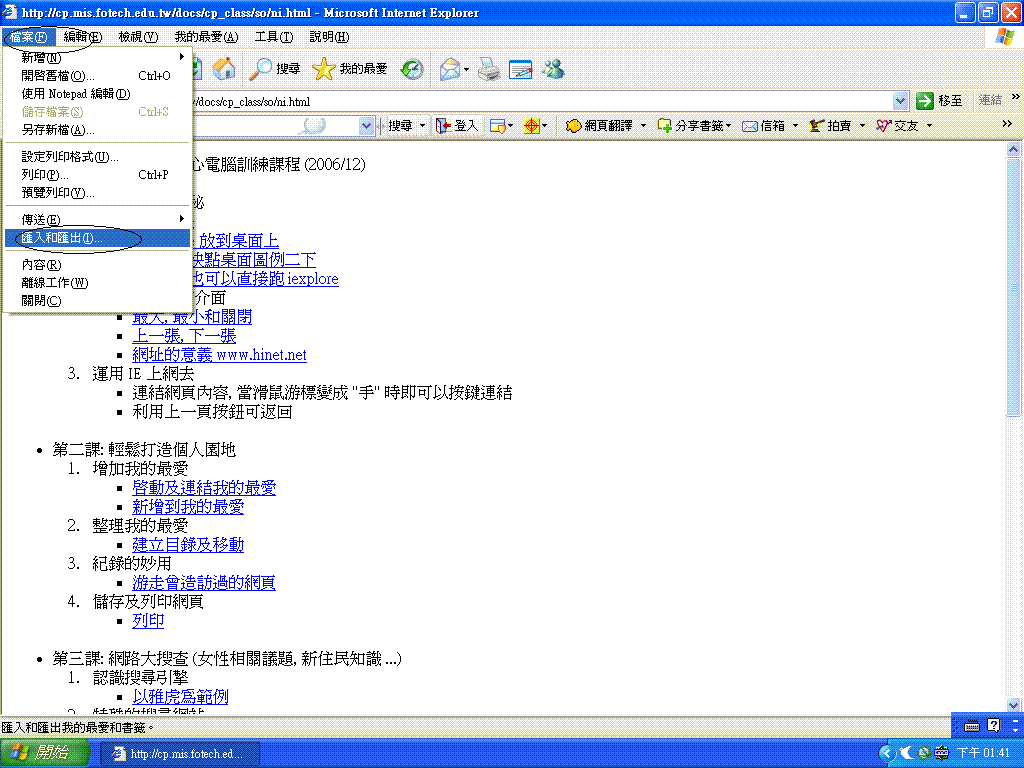Select 匯入和匯出 from the File menu
Image resolution: width=1024 pixels, height=768 pixels.
tap(62, 238)
